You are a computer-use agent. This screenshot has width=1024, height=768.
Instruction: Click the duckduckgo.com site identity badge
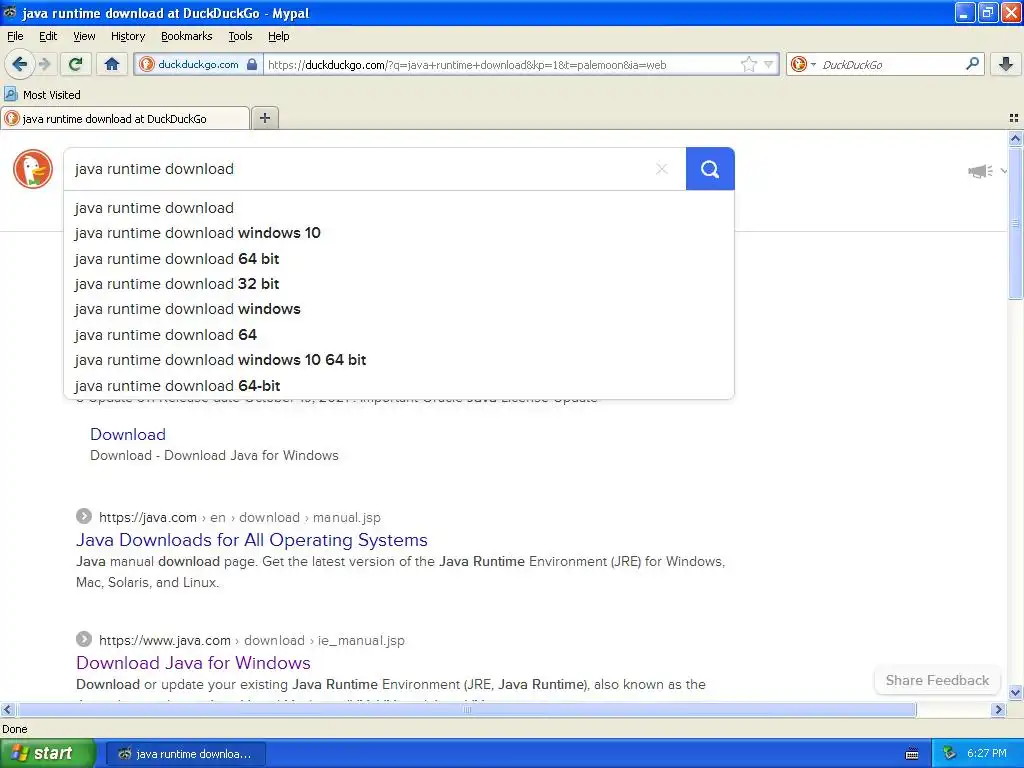point(199,64)
